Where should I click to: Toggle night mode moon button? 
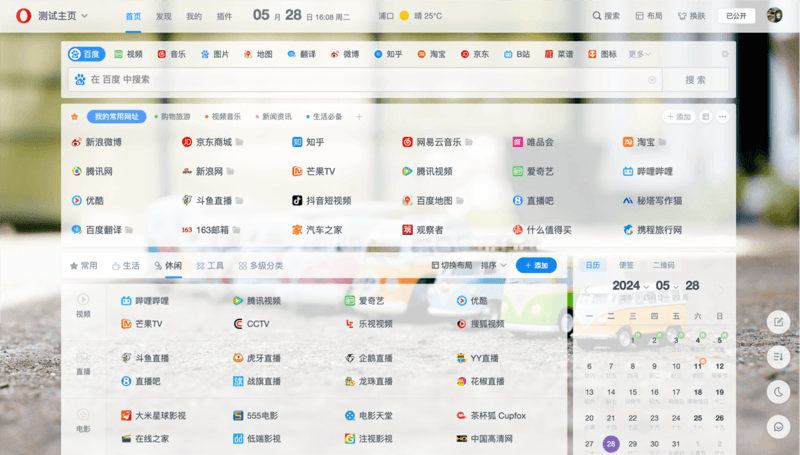(779, 392)
